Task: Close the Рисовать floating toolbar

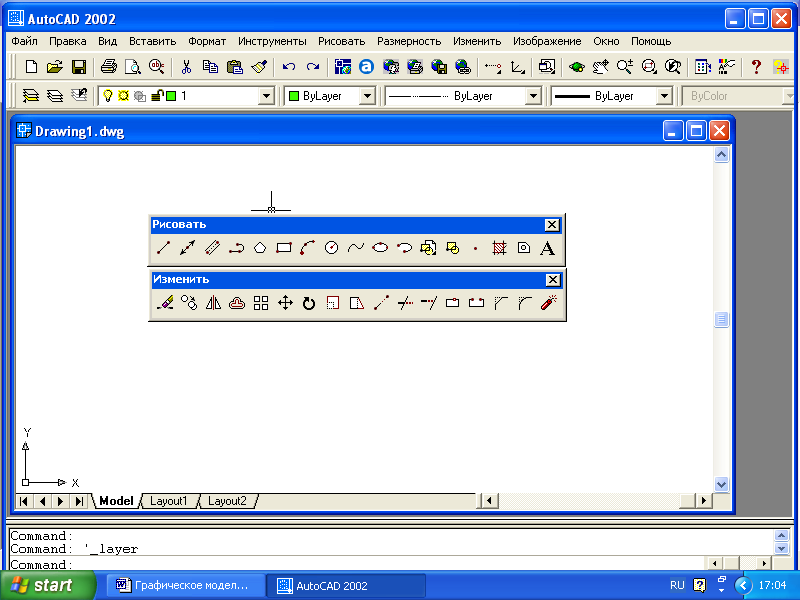Action: coord(552,224)
